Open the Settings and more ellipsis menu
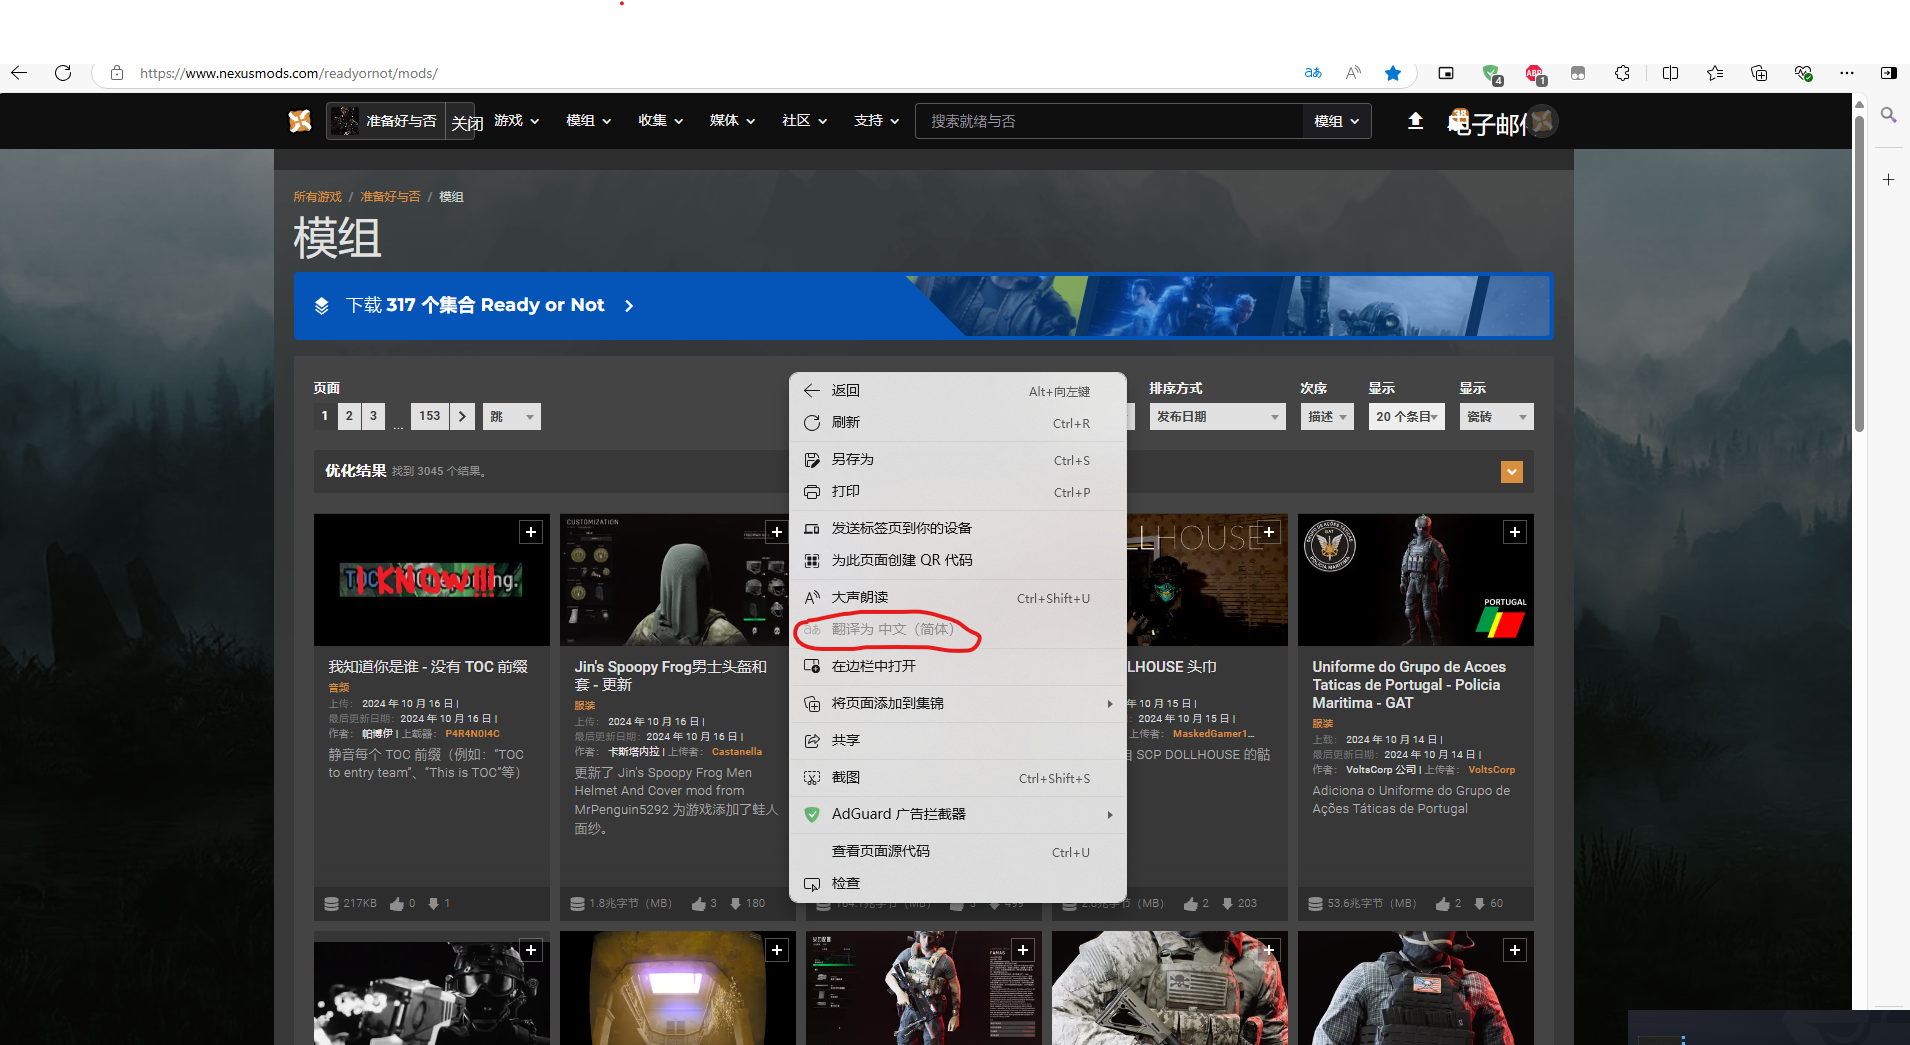 1847,73
